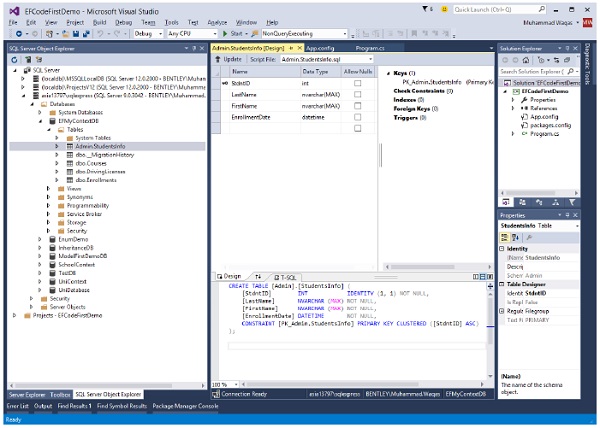Expand the dbo.Courses table node
600x428 pixels.
[57, 163]
